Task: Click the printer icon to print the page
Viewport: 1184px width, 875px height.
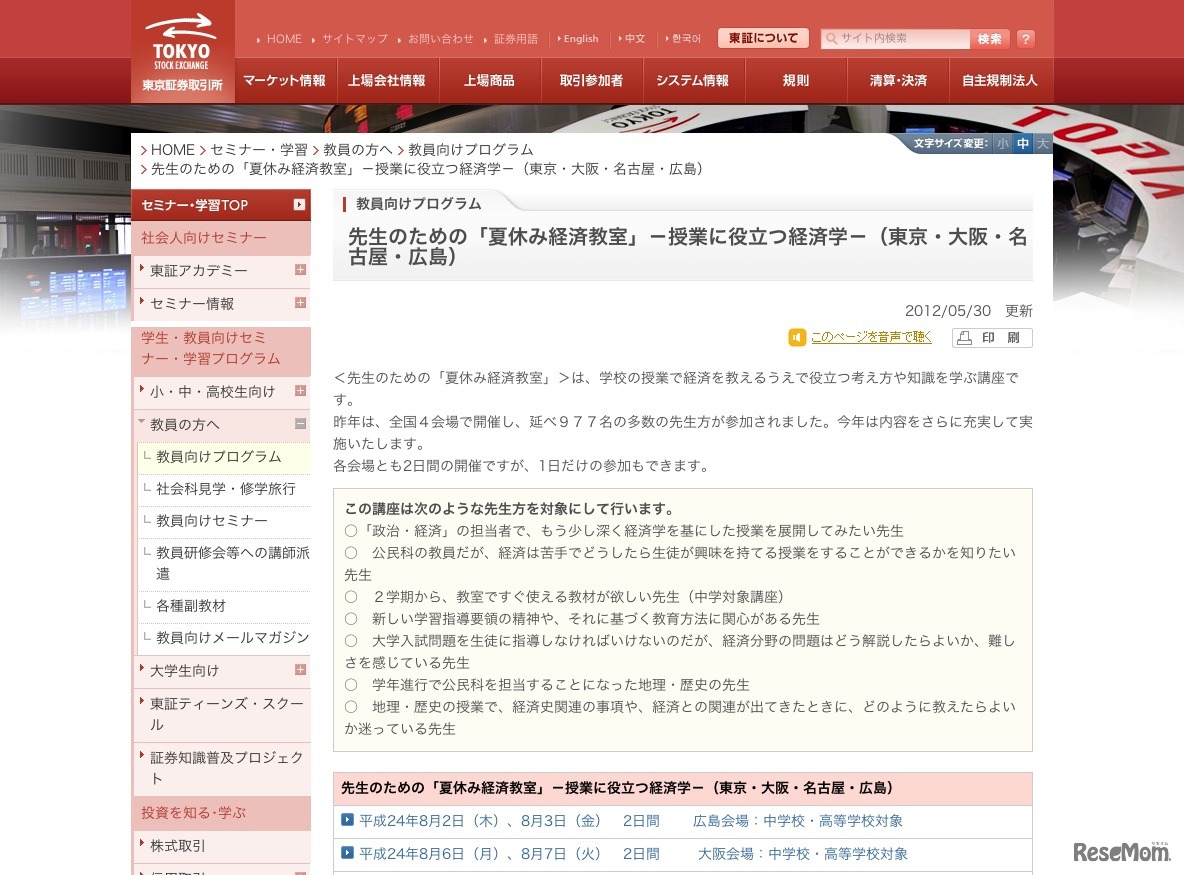Action: [x=962, y=338]
